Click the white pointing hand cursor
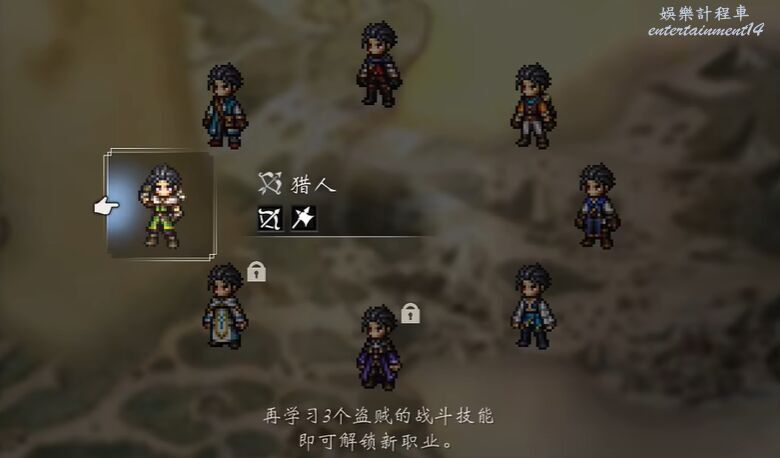The height and width of the screenshot is (458, 780). tap(106, 206)
